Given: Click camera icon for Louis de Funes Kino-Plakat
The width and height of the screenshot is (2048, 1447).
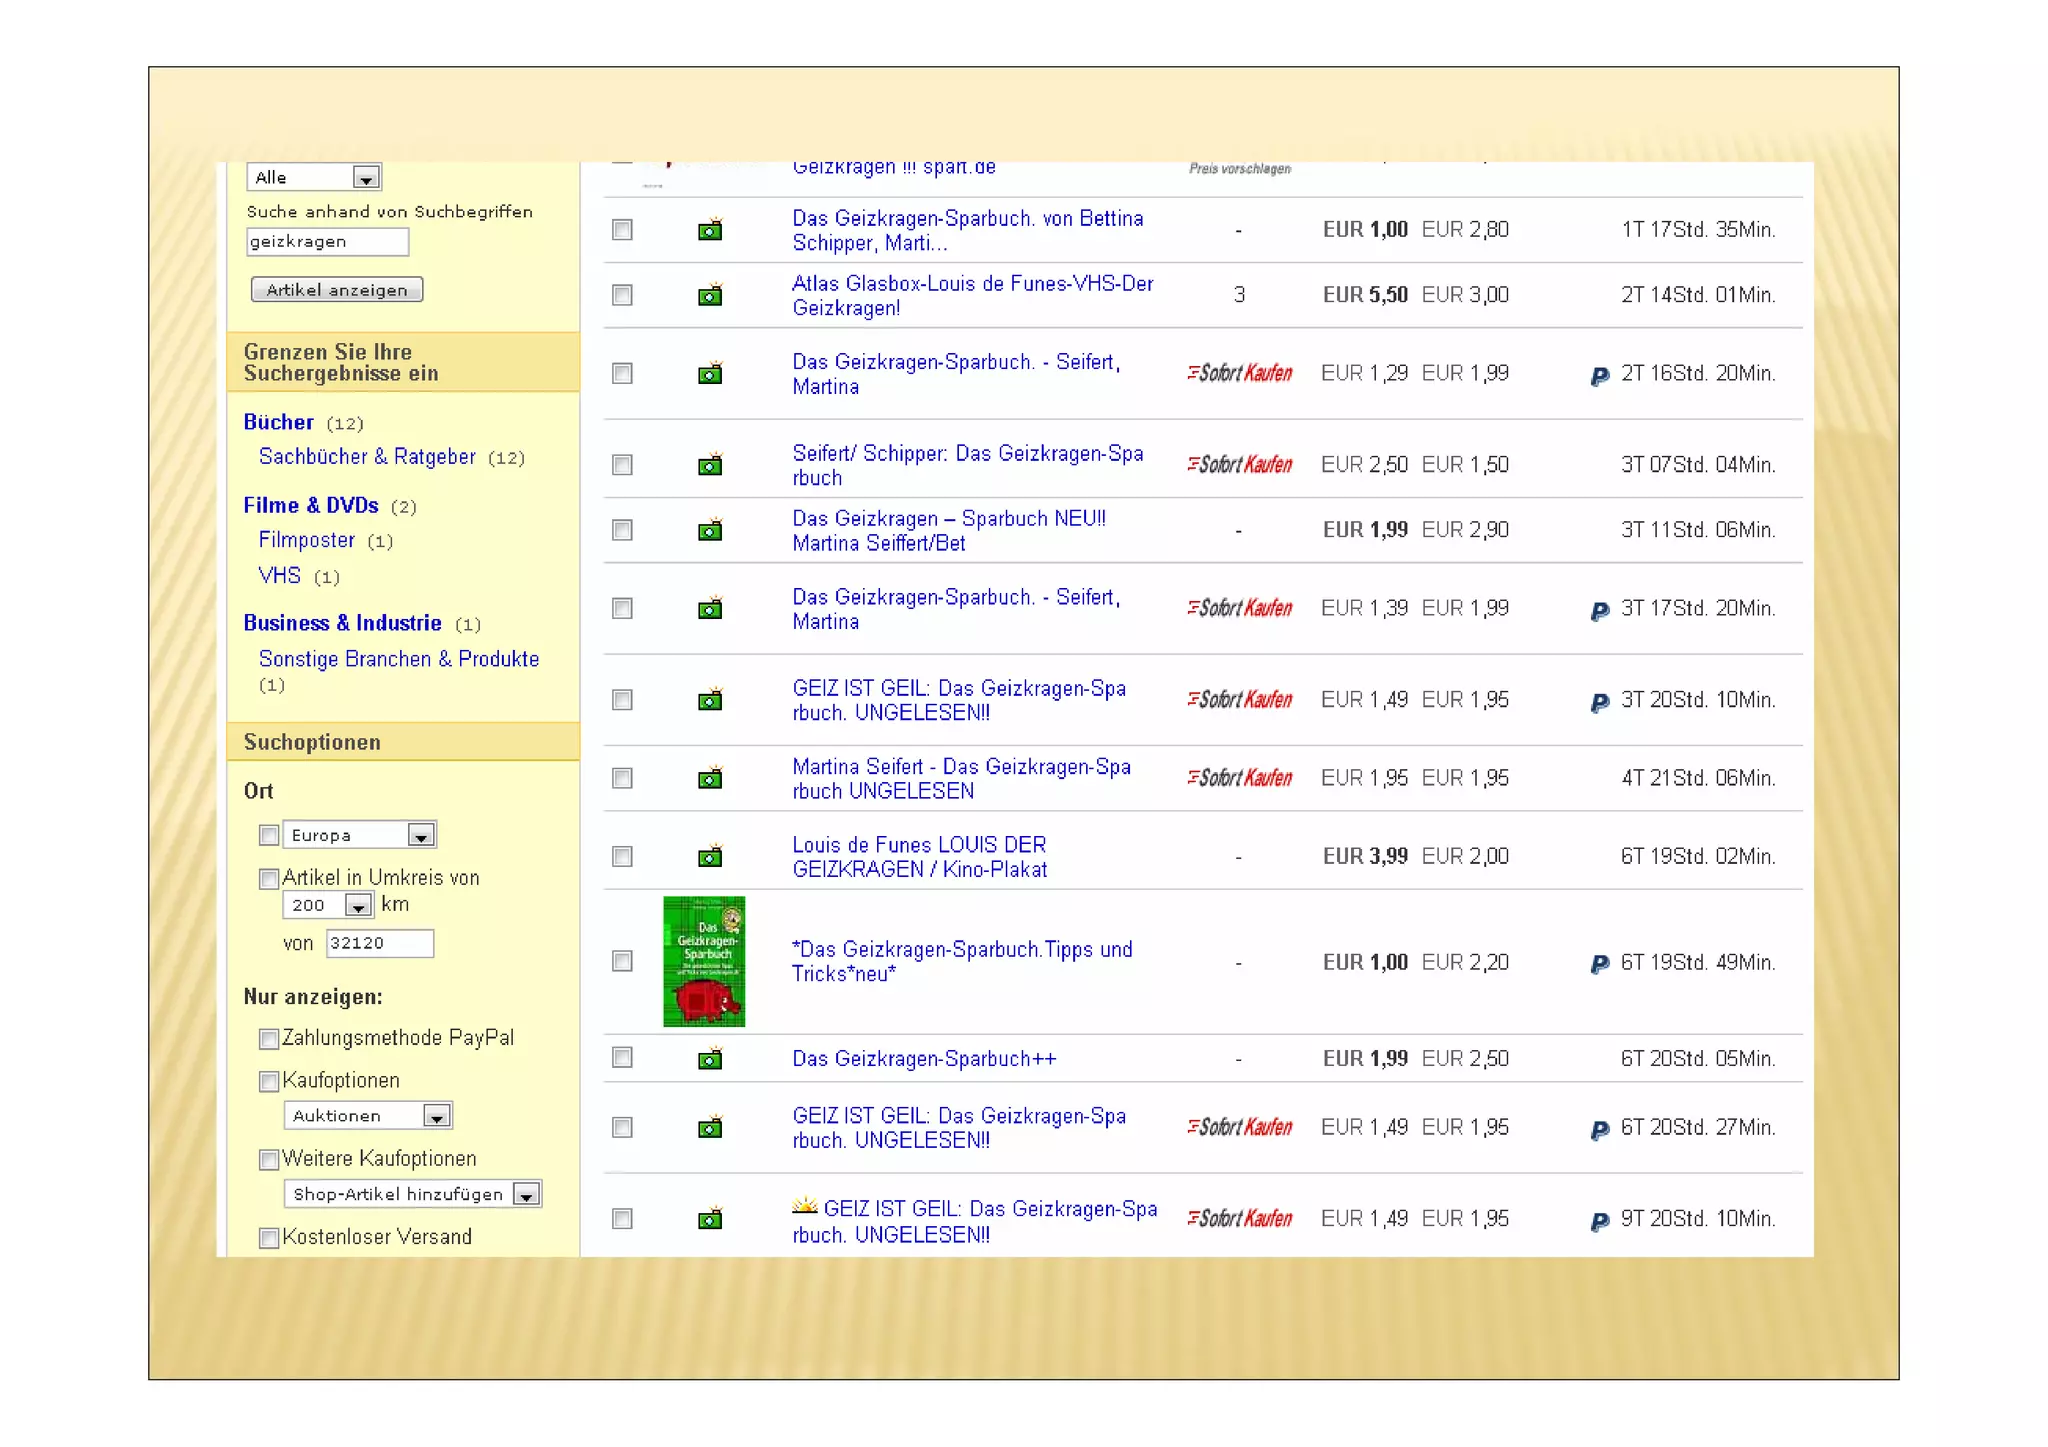Looking at the screenshot, I should pos(709,857).
